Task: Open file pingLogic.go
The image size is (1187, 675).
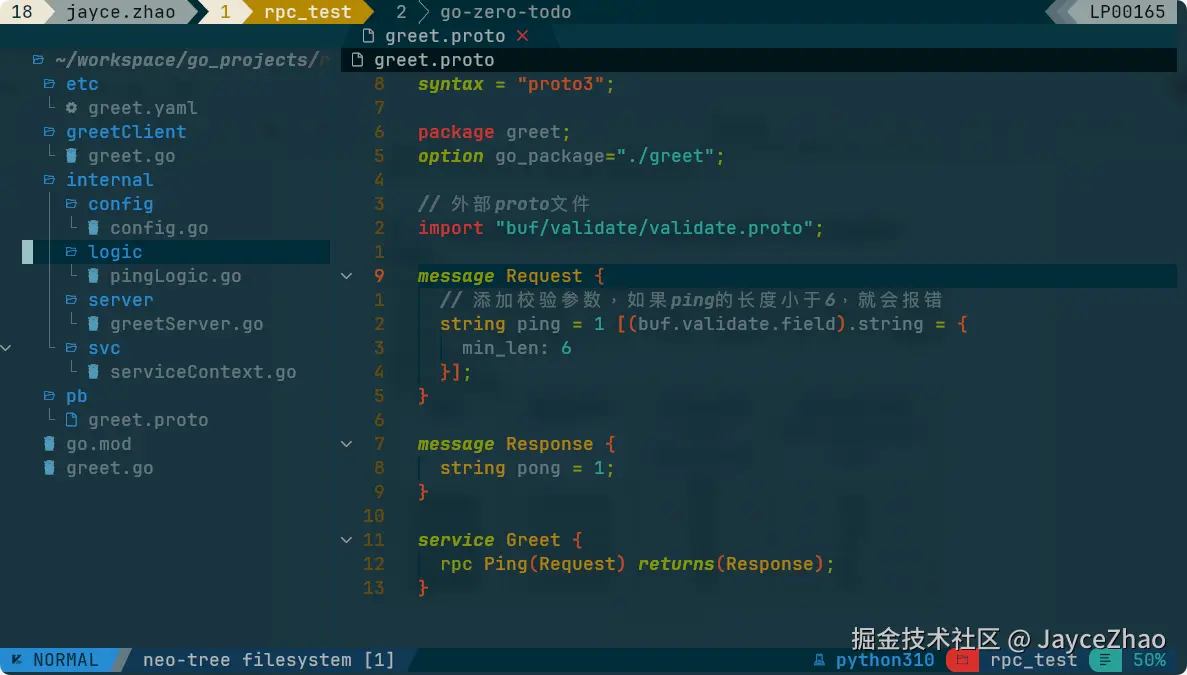Action: coord(176,276)
